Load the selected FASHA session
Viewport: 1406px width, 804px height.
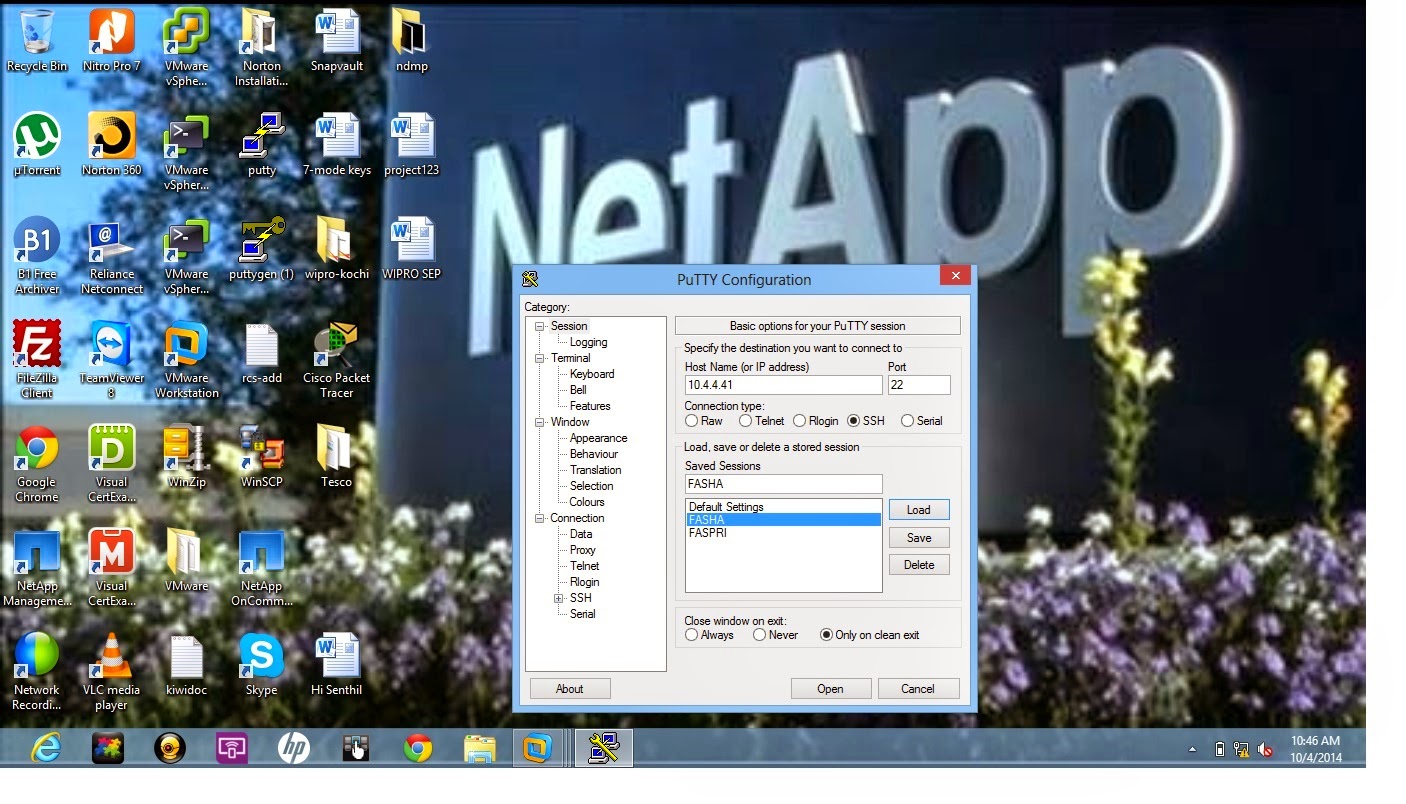(x=917, y=509)
